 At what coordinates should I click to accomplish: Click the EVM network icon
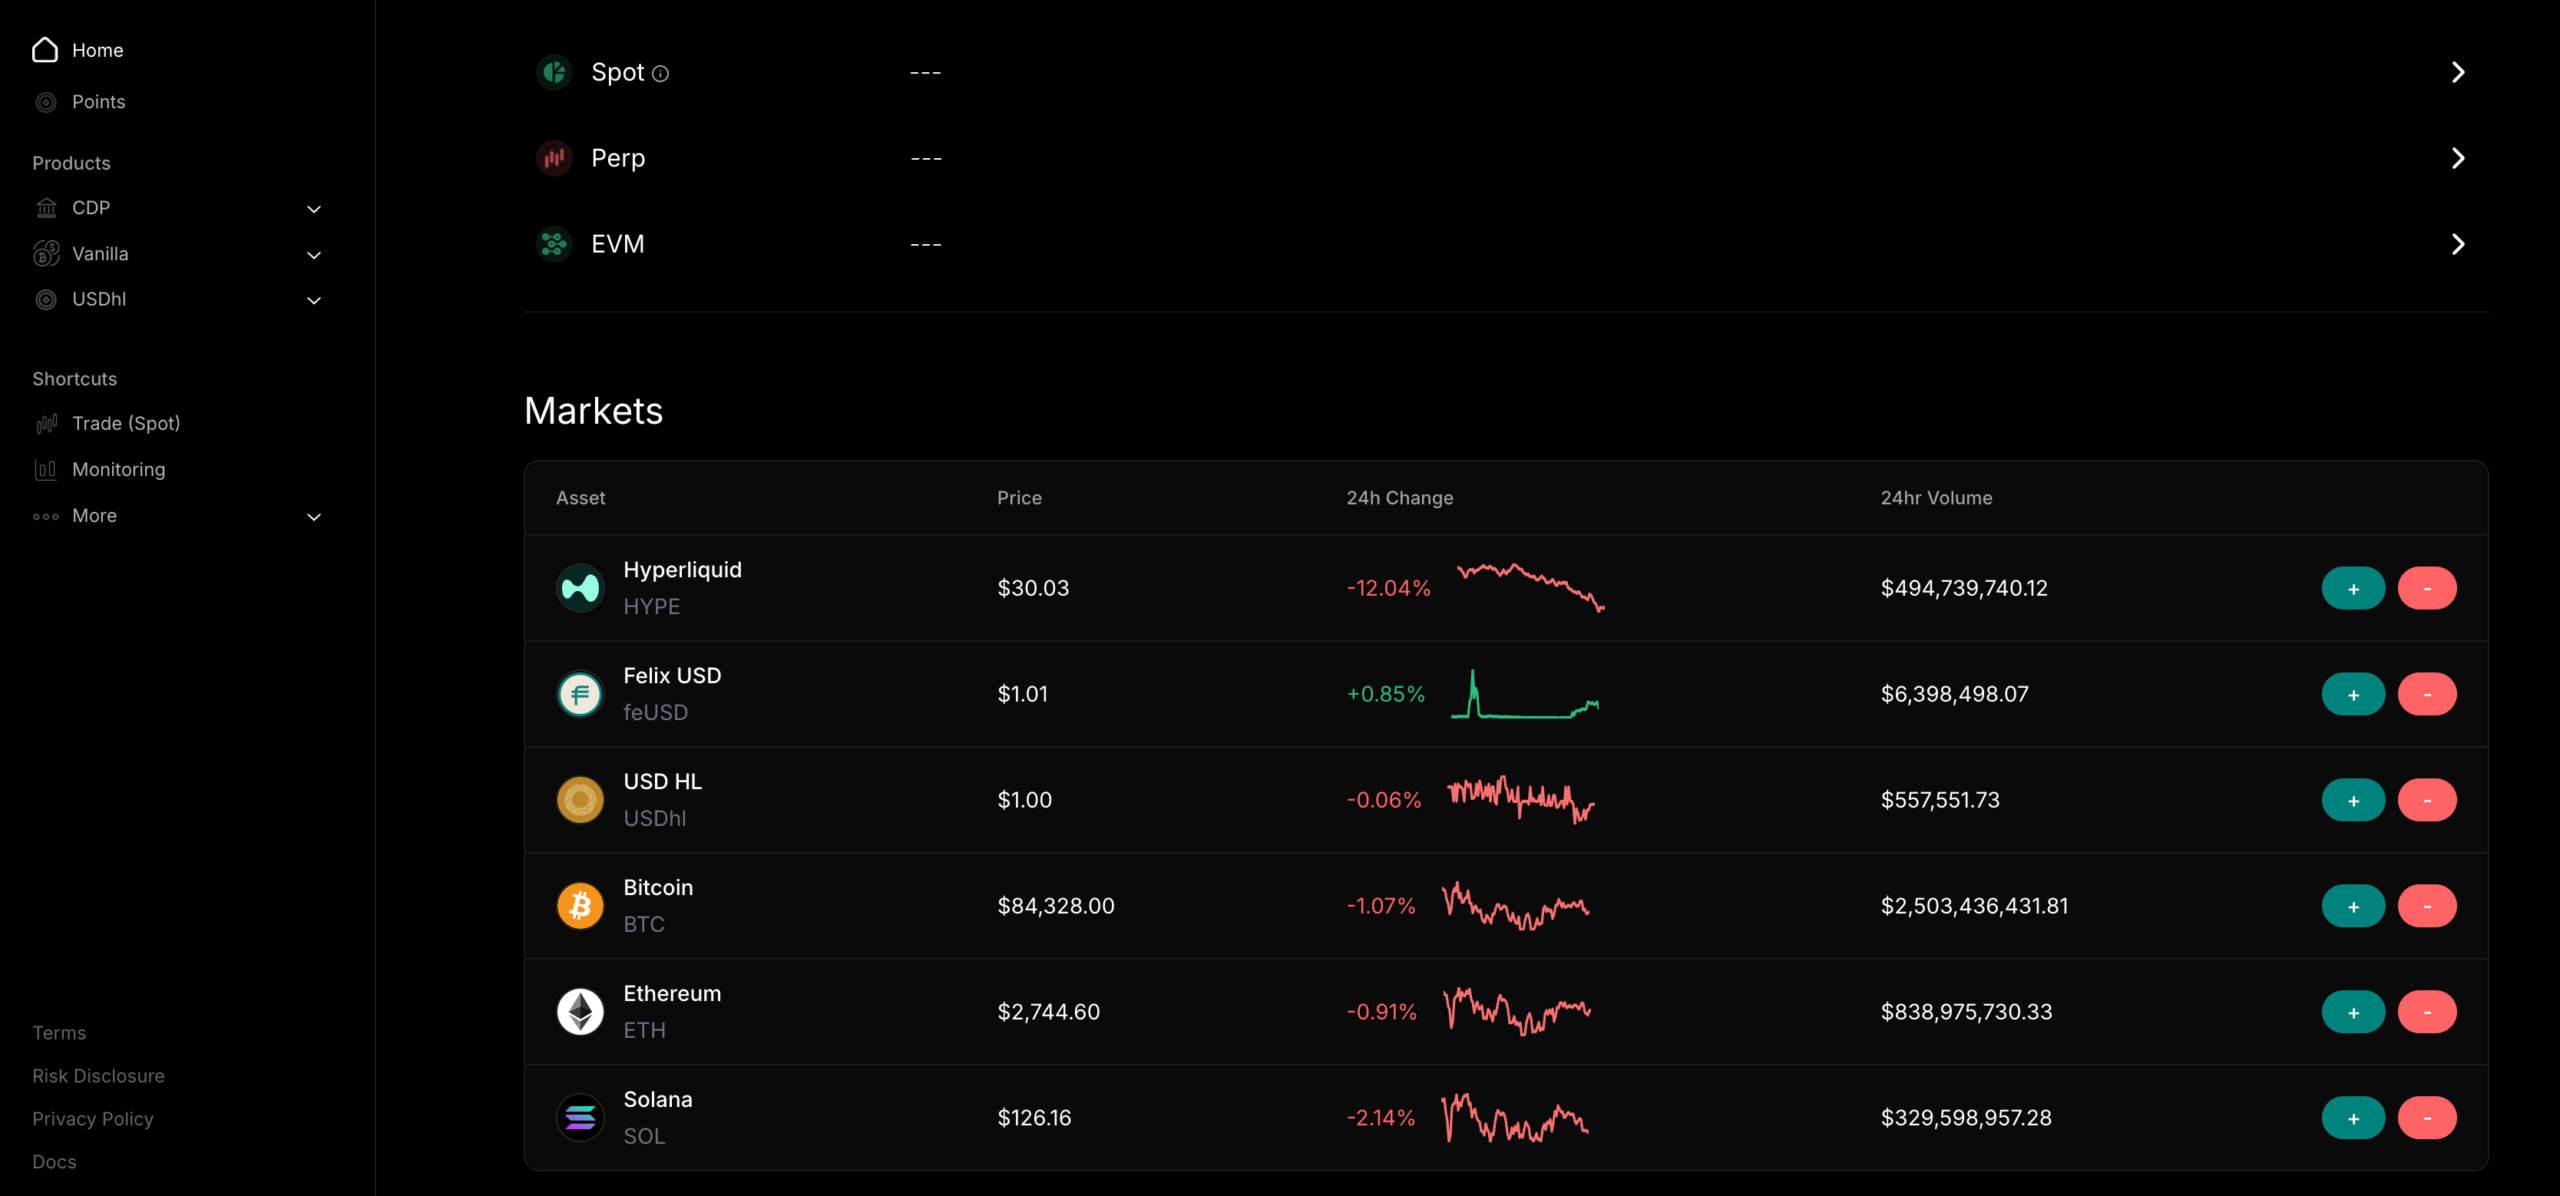554,244
